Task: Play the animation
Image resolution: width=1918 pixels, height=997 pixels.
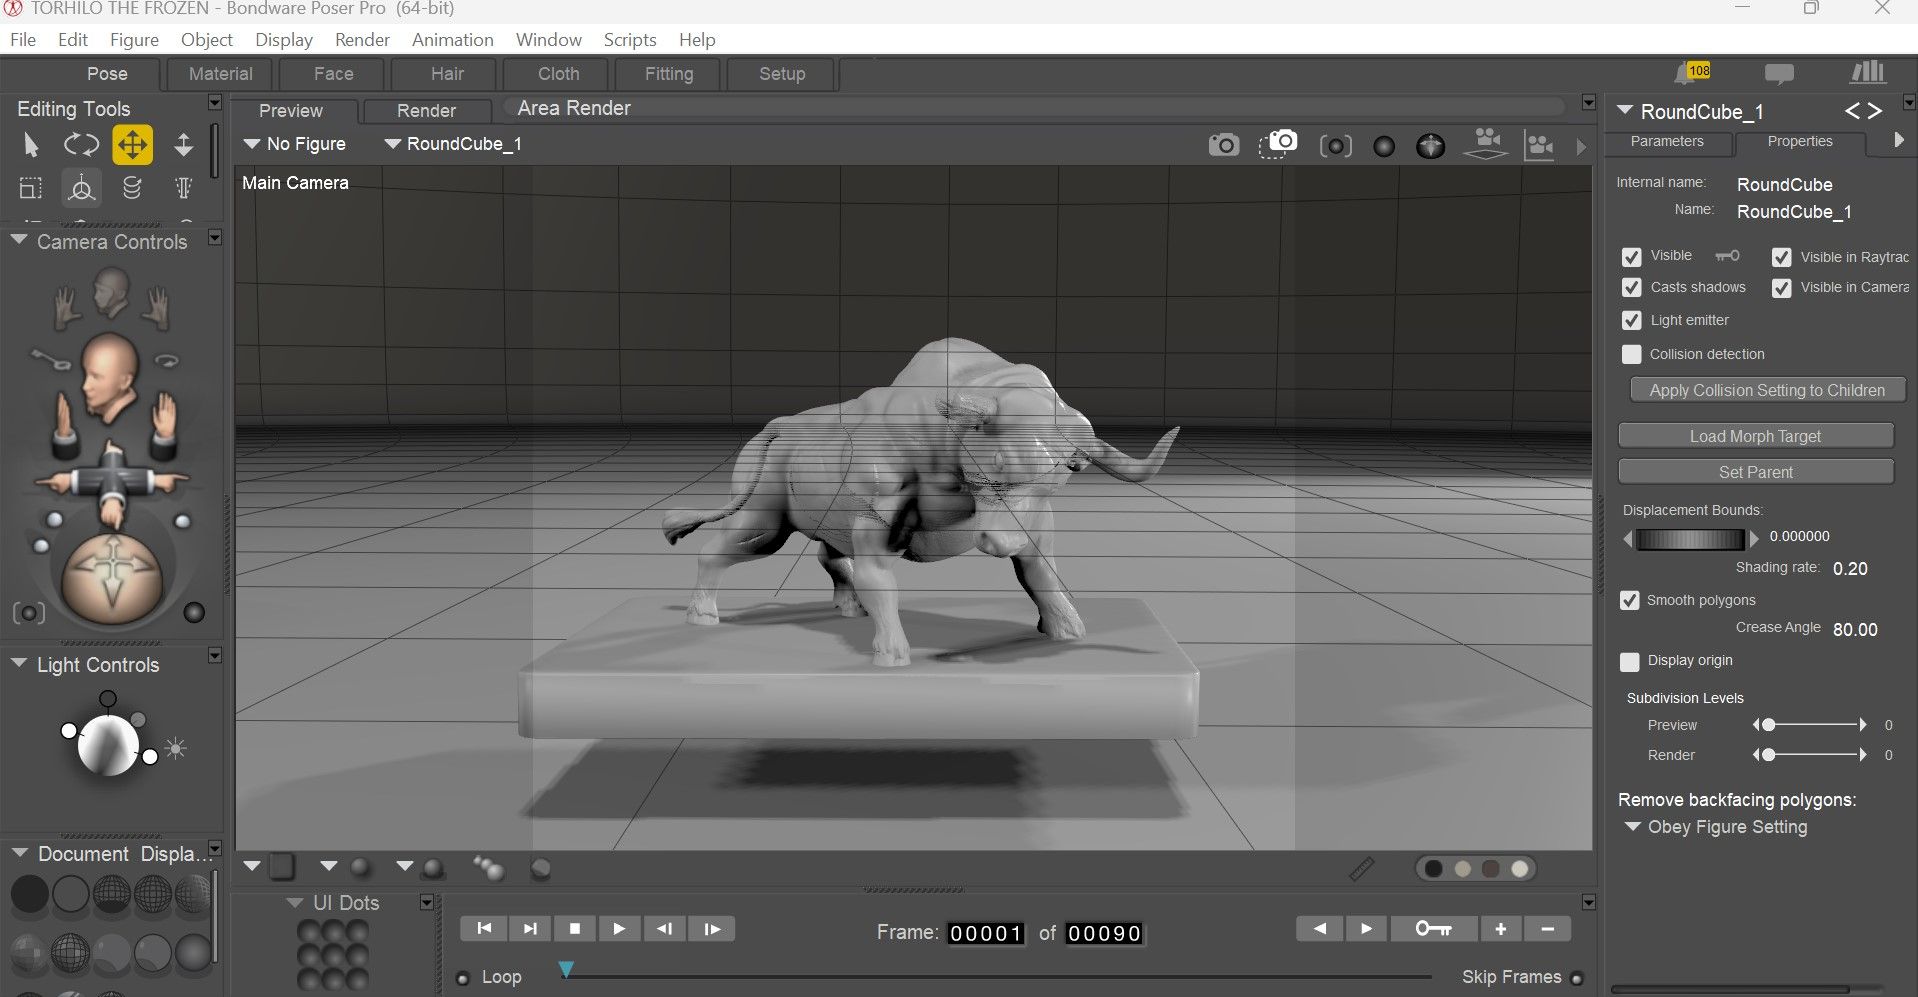Action: pyautogui.click(x=619, y=929)
